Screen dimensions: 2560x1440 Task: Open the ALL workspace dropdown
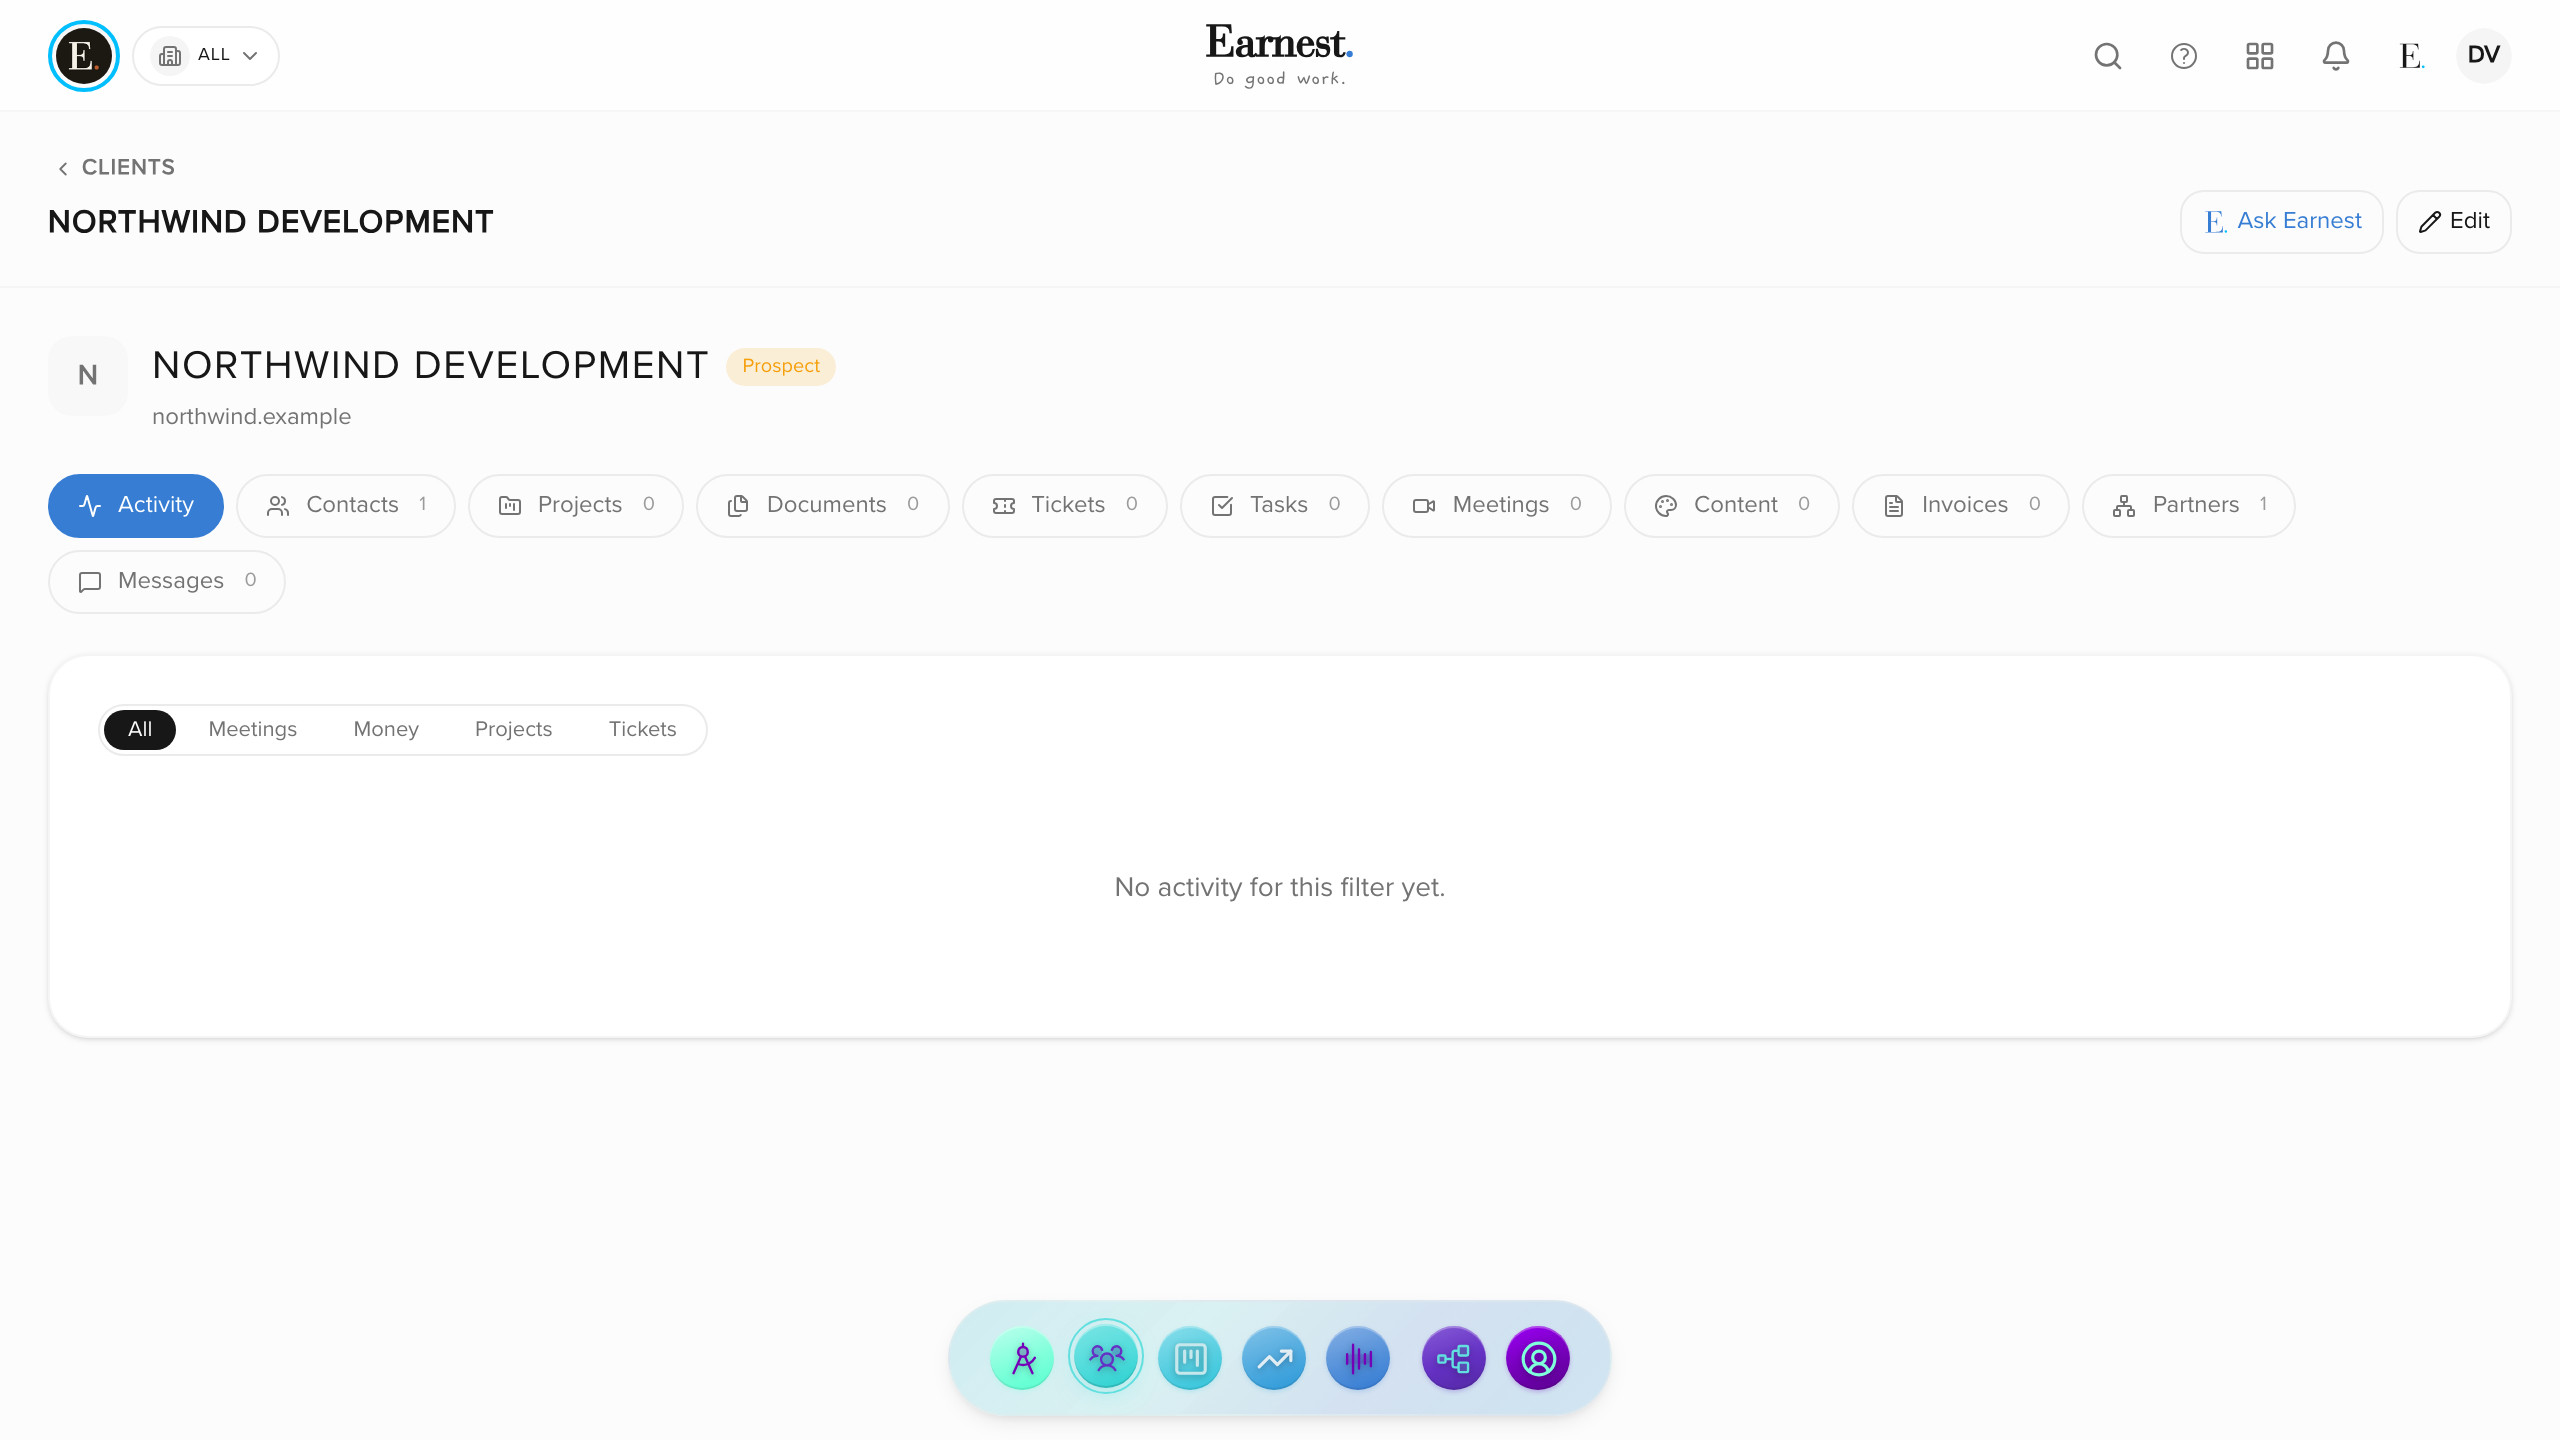206,56
